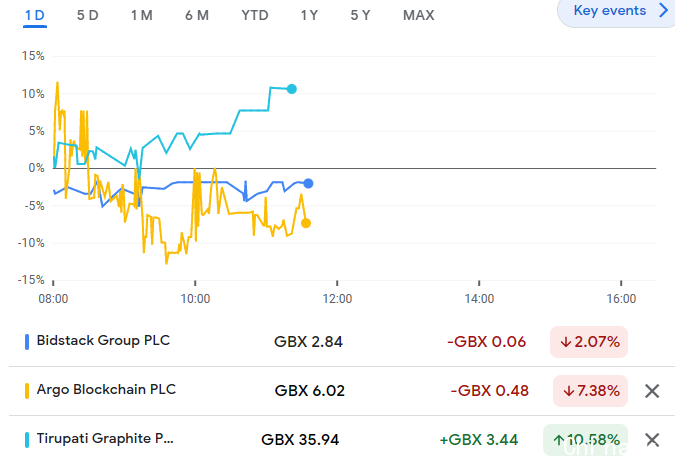Switch to the 5Y chart range

pos(360,16)
